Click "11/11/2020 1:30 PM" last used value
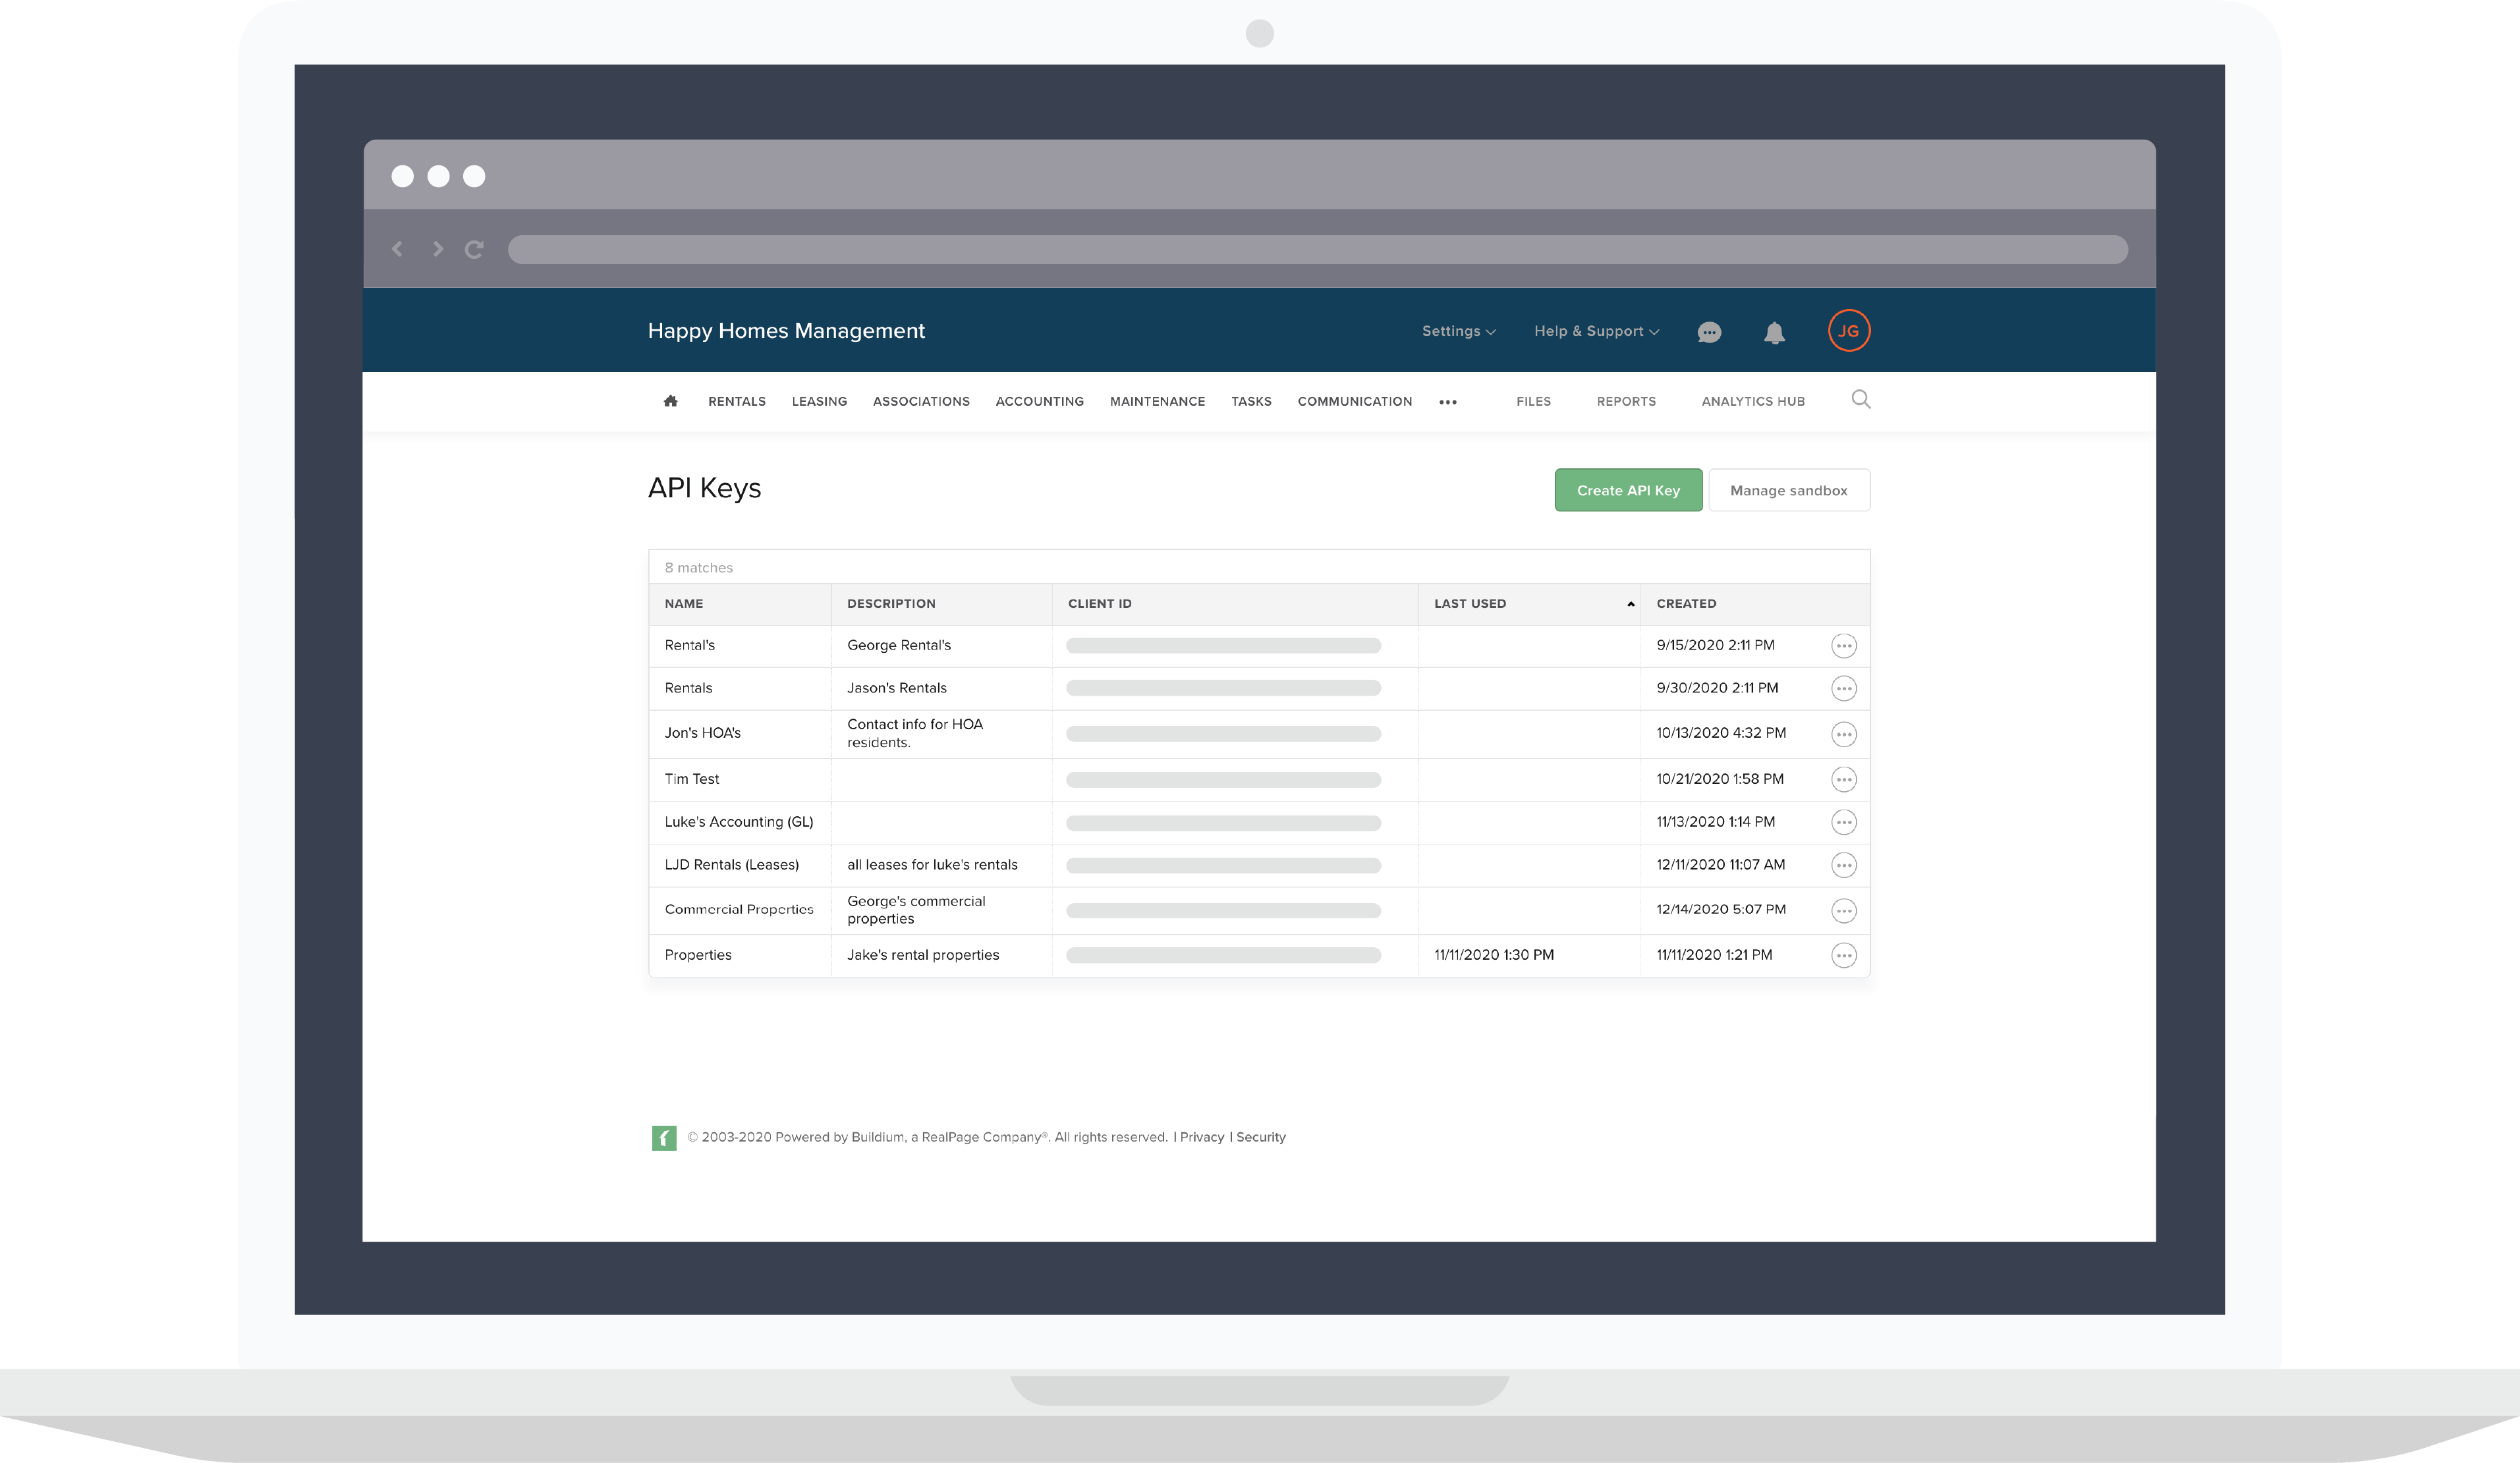Image resolution: width=2520 pixels, height=1463 pixels. [1494, 955]
